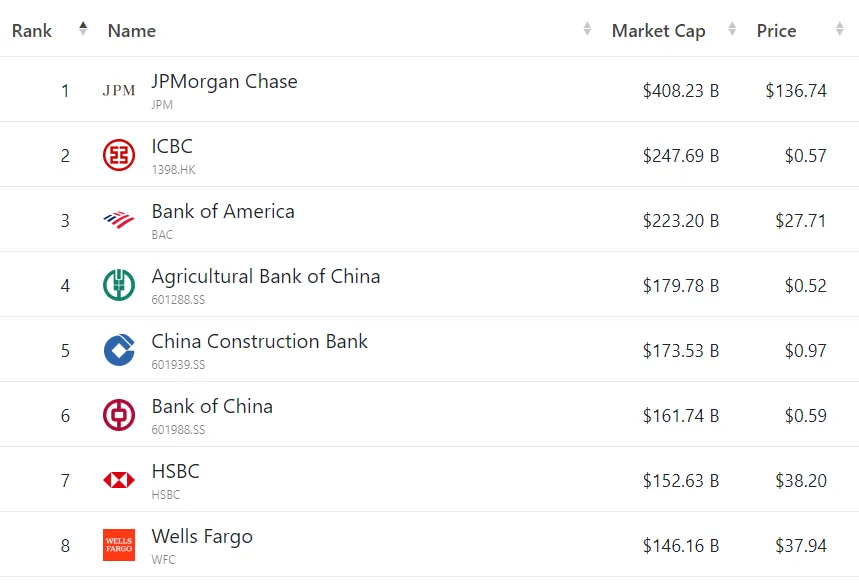Sort table using Market Cap arrows
This screenshot has width=859, height=585.
(x=731, y=28)
